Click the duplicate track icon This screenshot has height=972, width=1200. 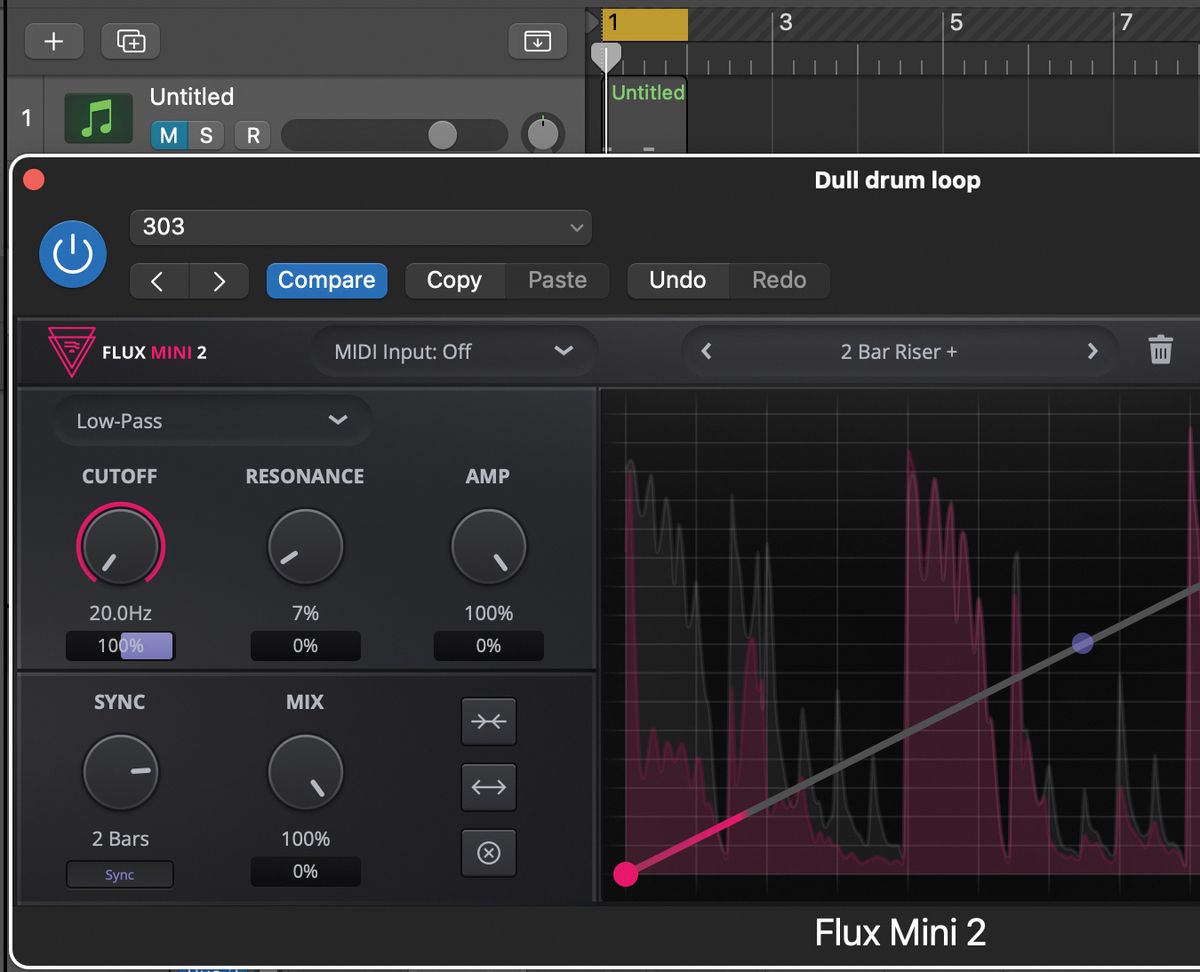pyautogui.click(x=130, y=41)
